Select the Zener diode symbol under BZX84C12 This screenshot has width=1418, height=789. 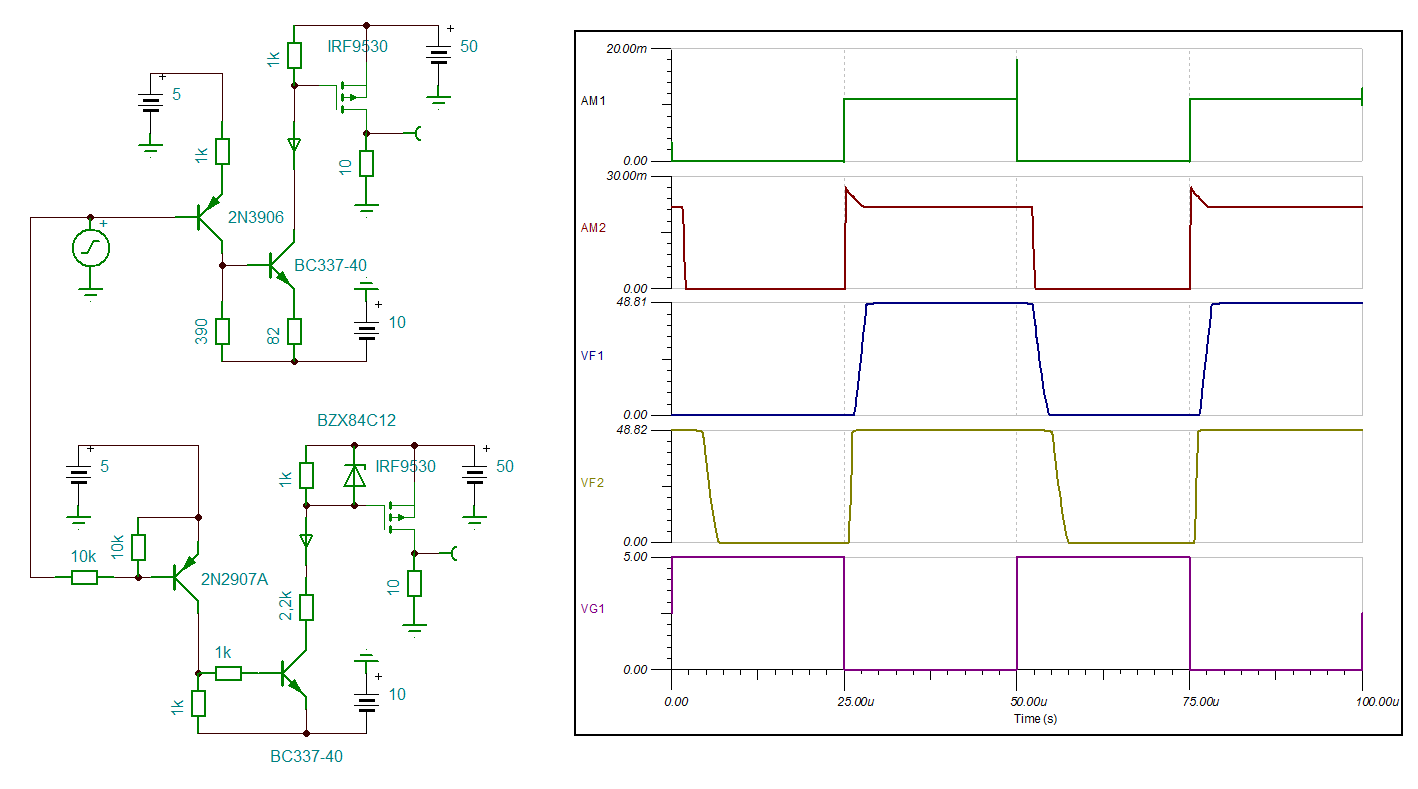(354, 475)
